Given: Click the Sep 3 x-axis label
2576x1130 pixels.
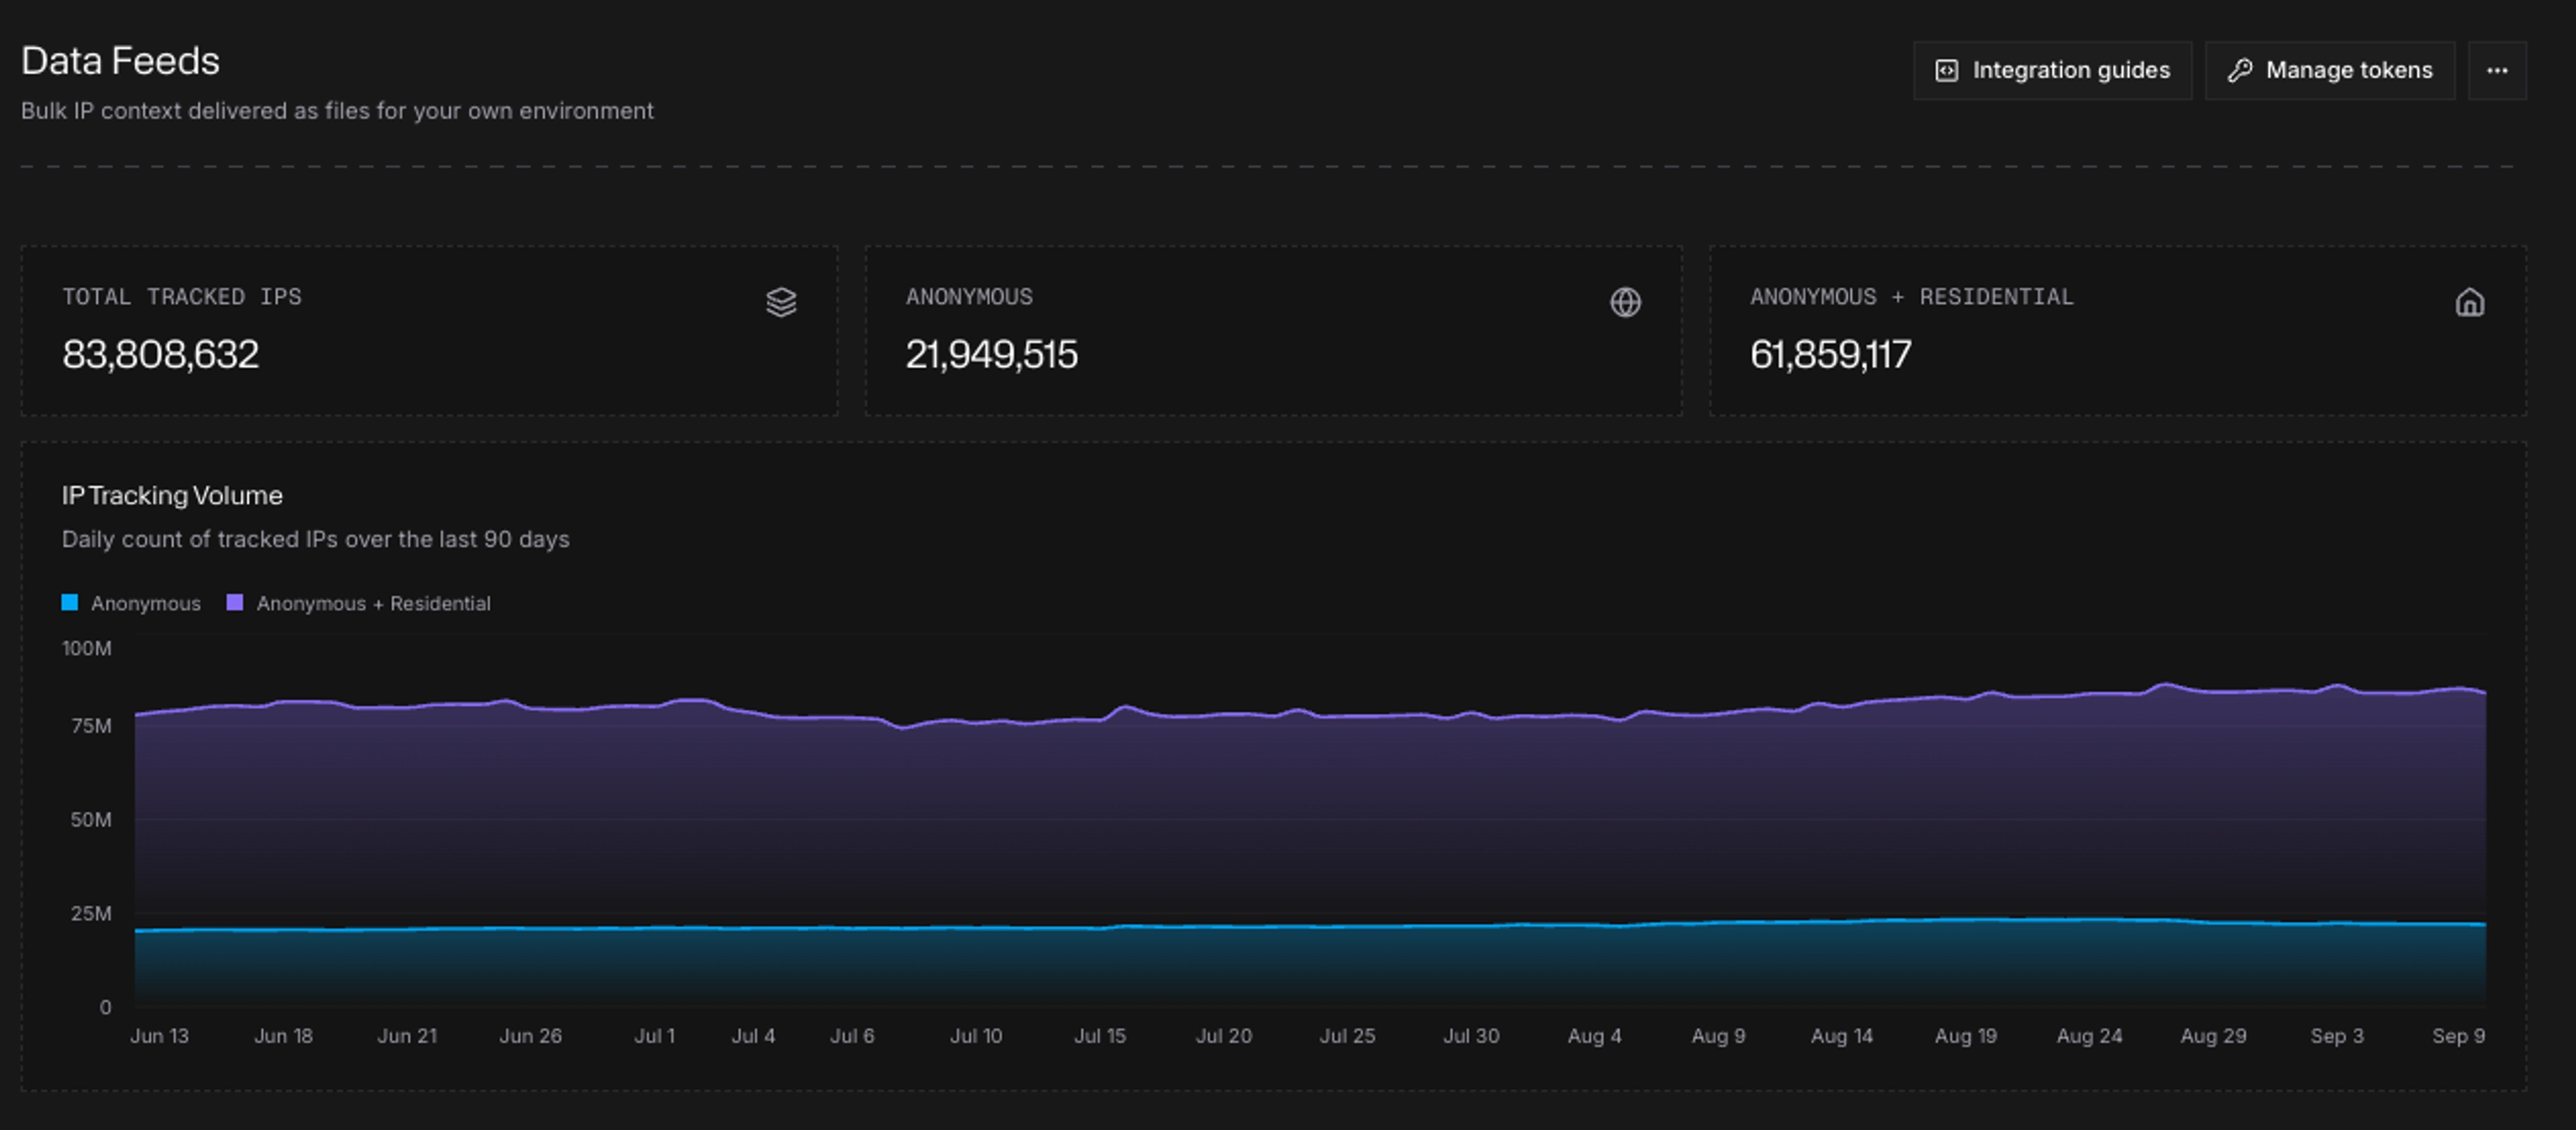Looking at the screenshot, I should [2336, 1036].
